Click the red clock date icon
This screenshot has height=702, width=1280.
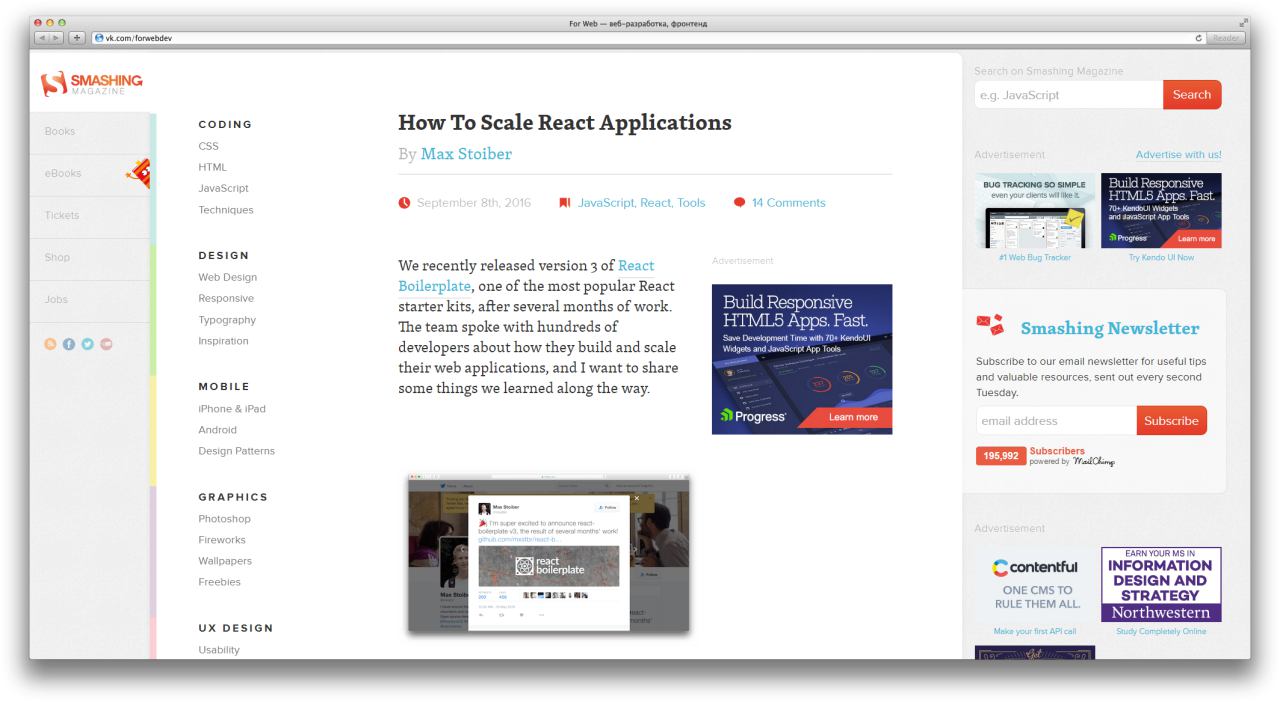pos(404,203)
